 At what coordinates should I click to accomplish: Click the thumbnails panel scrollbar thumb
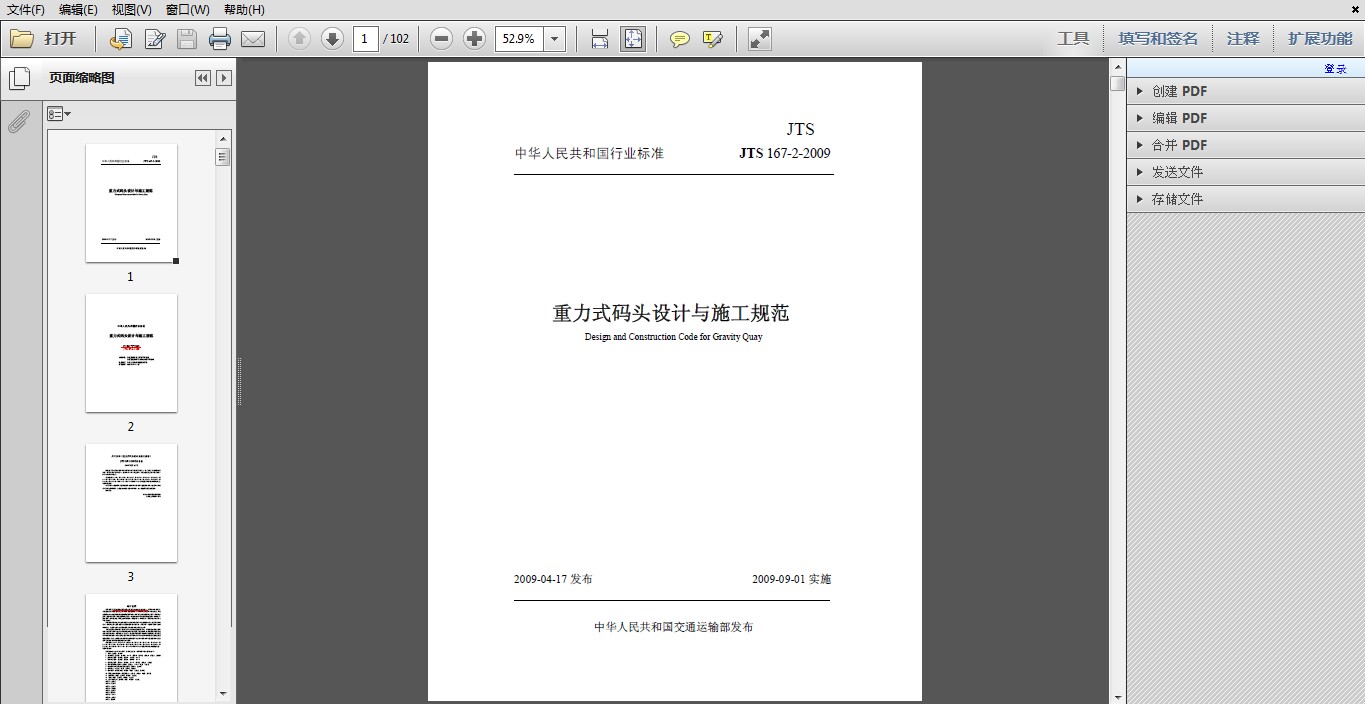pyautogui.click(x=223, y=157)
